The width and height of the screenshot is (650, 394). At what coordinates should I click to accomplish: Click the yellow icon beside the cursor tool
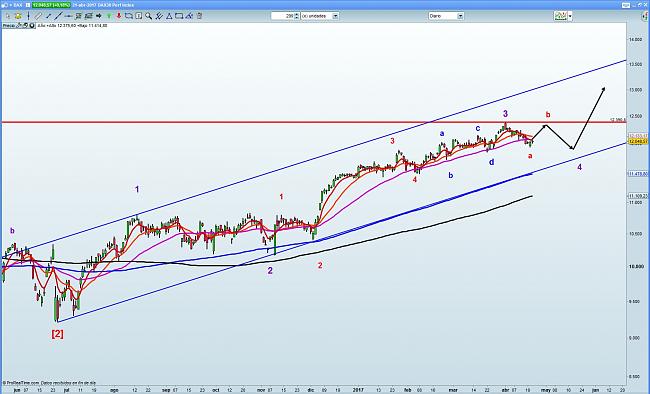pyautogui.click(x=18, y=16)
